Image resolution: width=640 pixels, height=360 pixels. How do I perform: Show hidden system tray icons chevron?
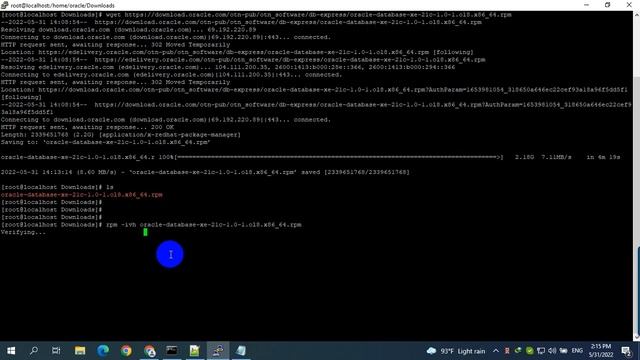496,351
